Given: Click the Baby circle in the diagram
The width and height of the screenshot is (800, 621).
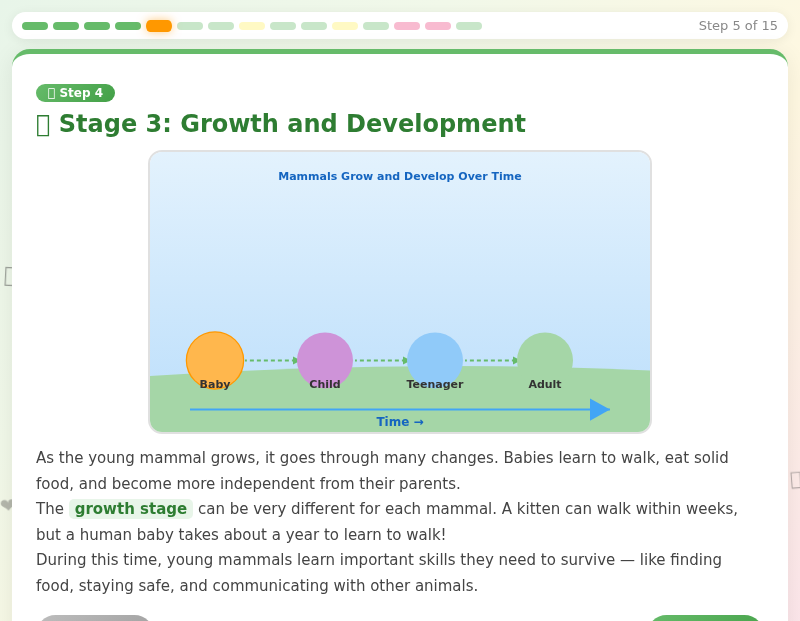Looking at the screenshot, I should [214, 358].
